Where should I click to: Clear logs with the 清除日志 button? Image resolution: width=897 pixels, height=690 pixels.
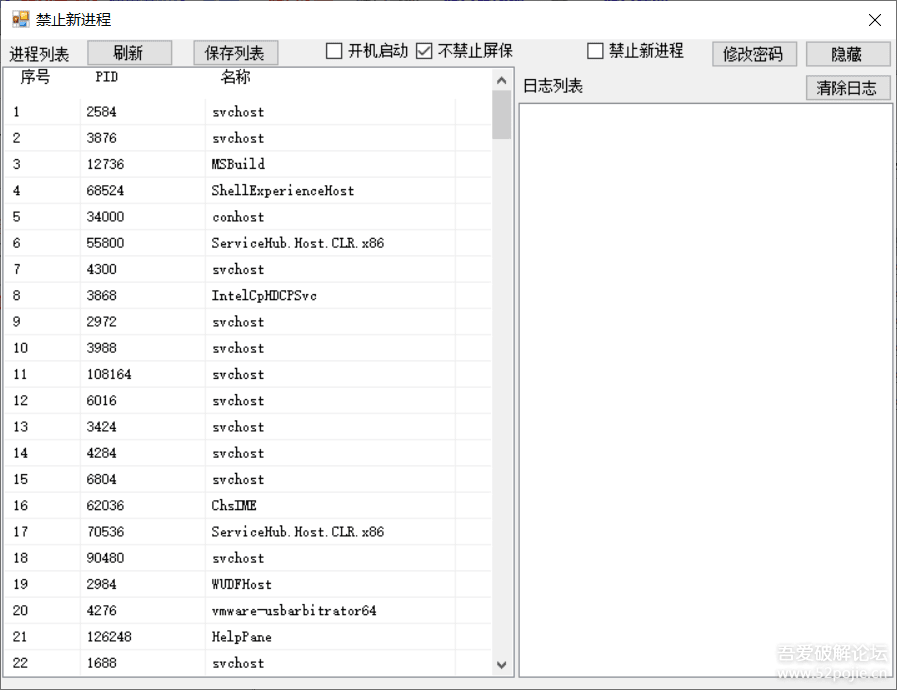848,88
